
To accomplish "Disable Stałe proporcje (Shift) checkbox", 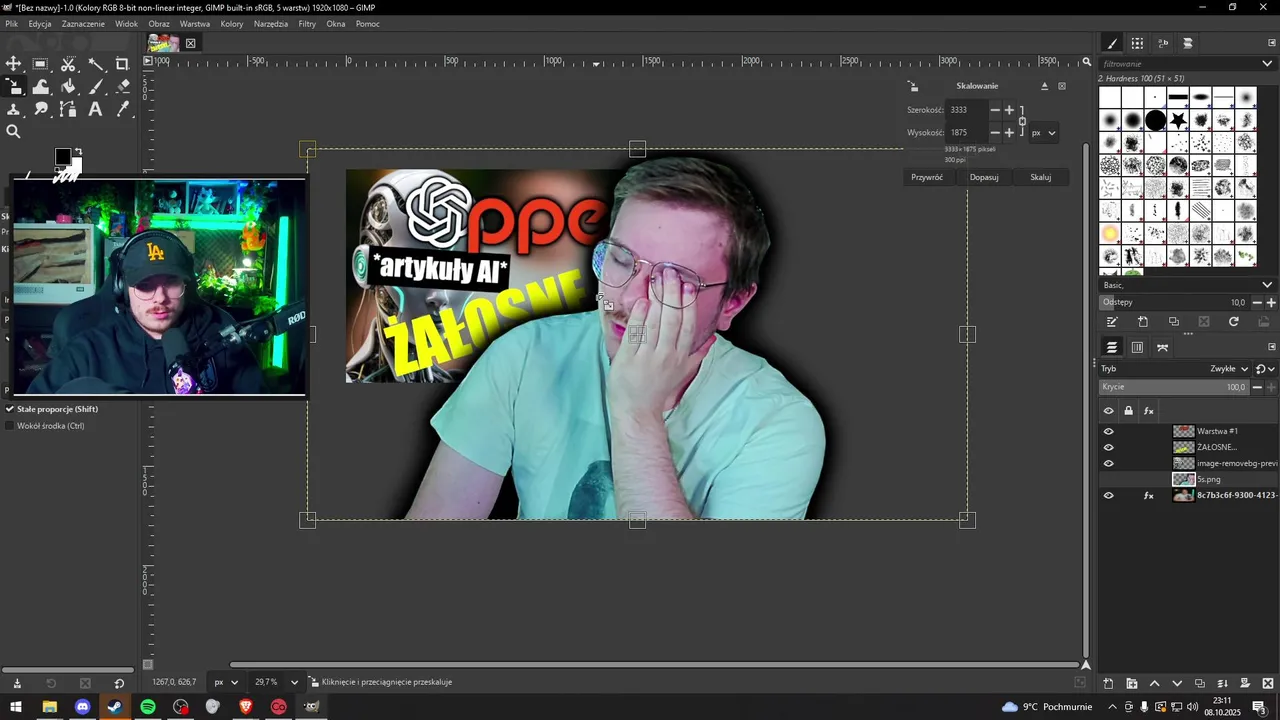I will pos(10,409).
